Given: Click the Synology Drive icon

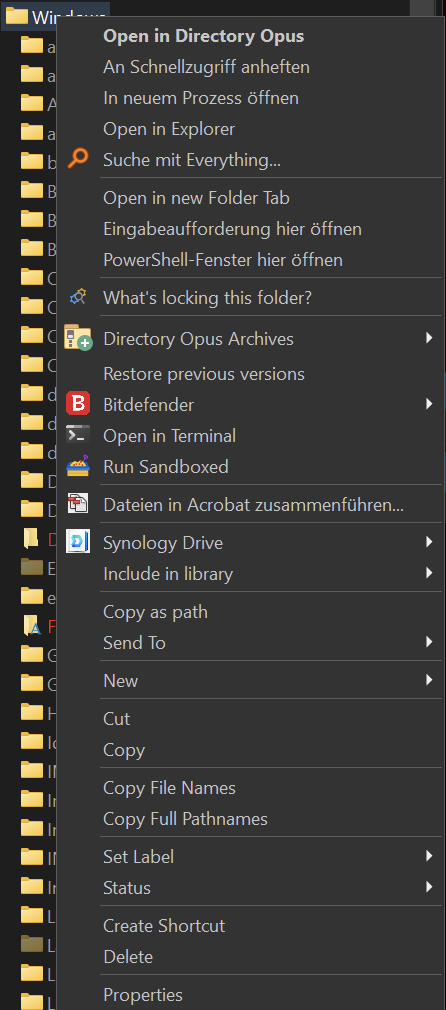Looking at the screenshot, I should tap(78, 542).
